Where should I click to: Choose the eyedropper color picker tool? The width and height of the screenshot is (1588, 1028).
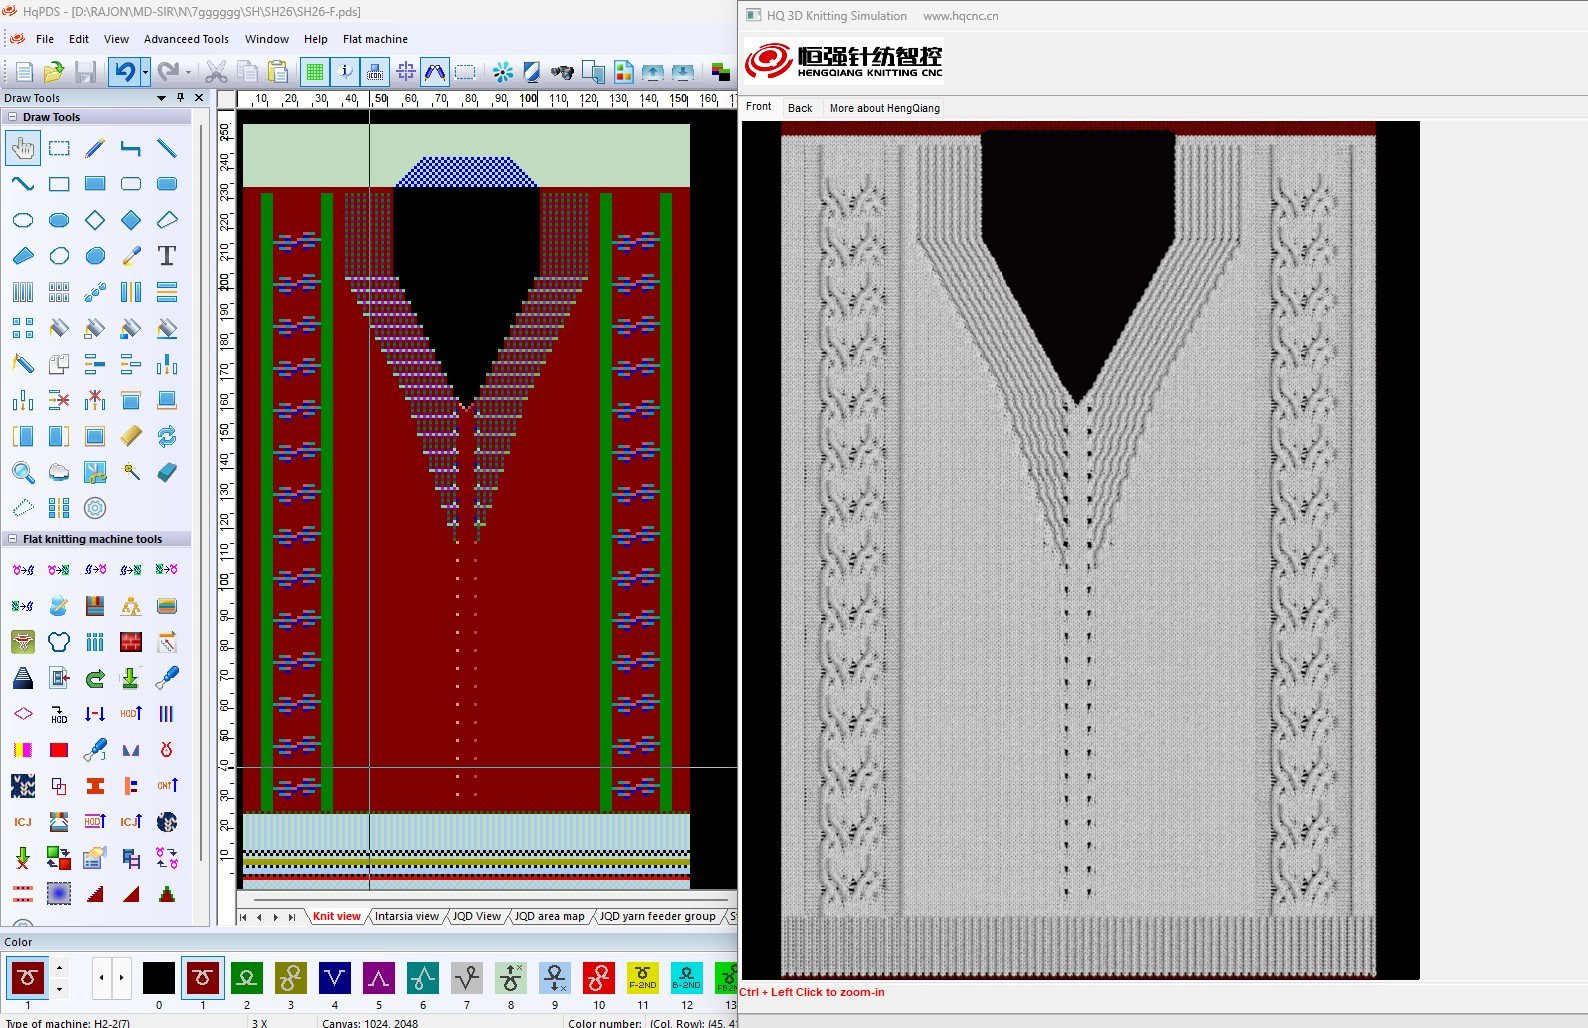click(131, 256)
